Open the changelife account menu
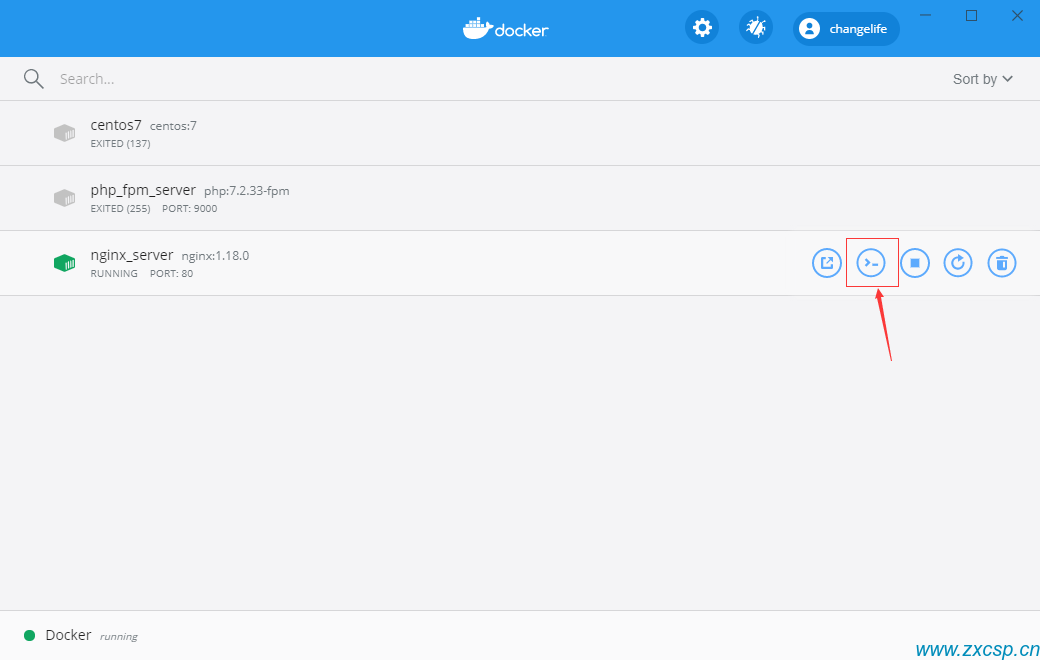The width and height of the screenshot is (1040, 660). click(846, 29)
